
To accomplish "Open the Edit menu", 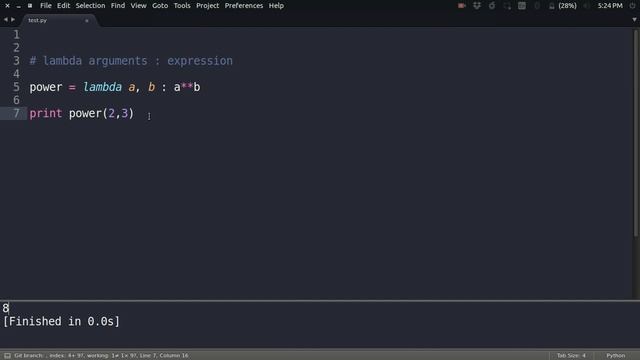I will point(63,6).
